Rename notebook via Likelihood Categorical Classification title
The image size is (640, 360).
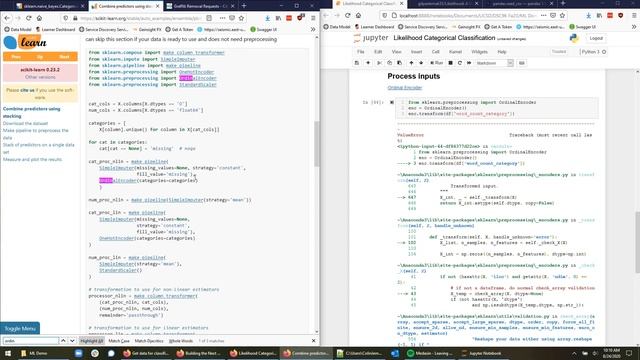(444, 38)
